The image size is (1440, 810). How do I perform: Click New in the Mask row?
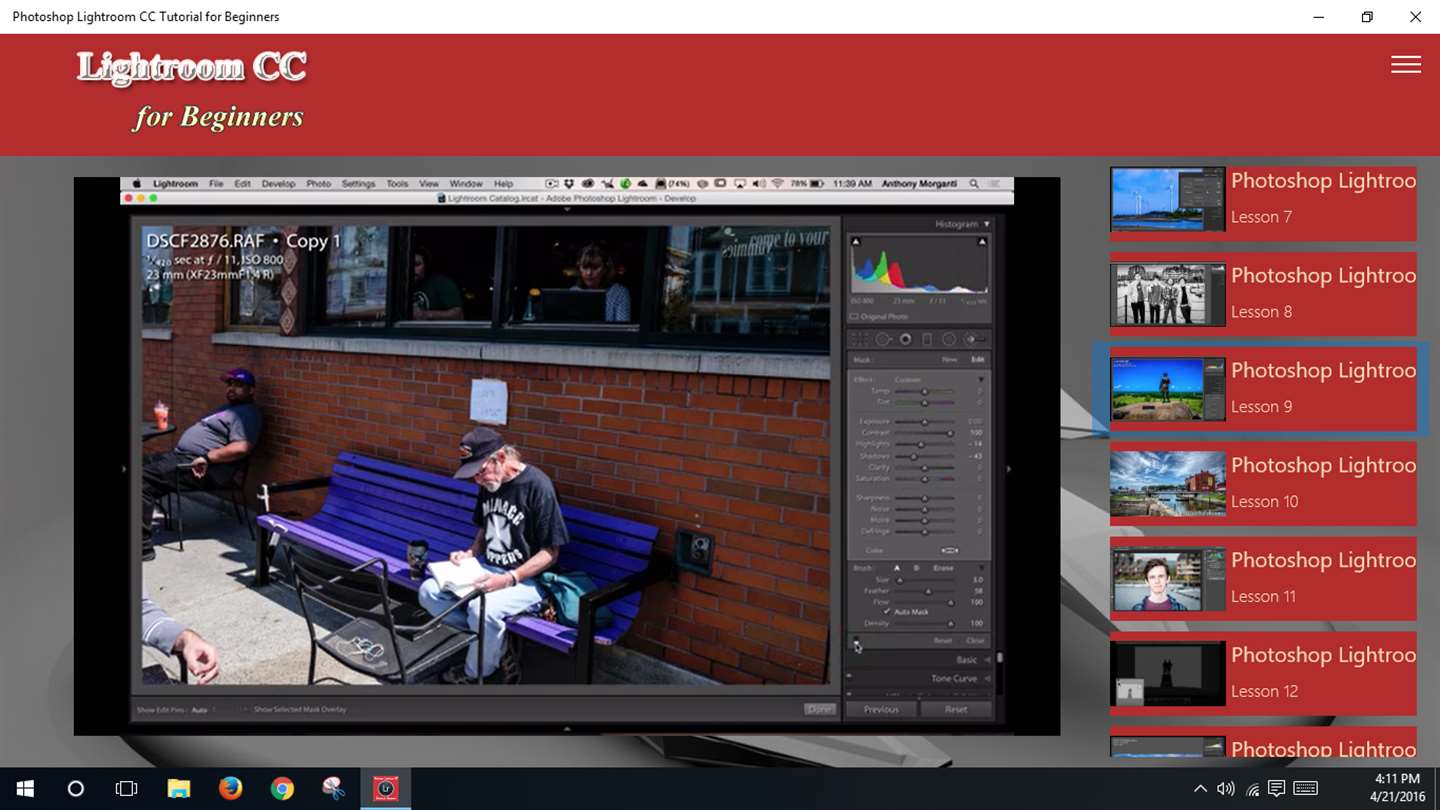(949, 359)
